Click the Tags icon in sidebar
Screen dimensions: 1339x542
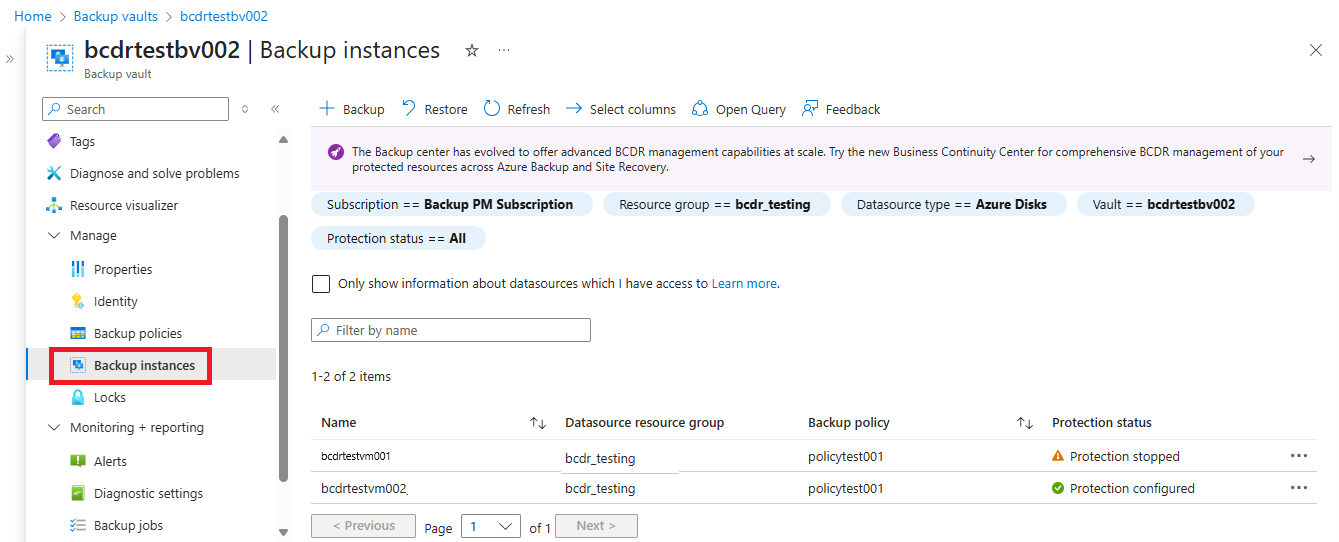(54, 141)
